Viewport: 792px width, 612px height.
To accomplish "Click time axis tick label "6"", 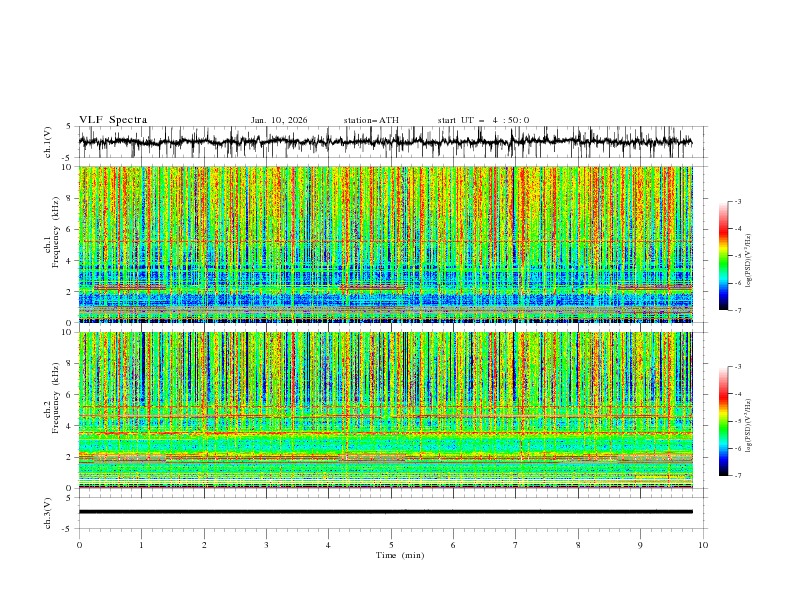I will tap(453, 545).
